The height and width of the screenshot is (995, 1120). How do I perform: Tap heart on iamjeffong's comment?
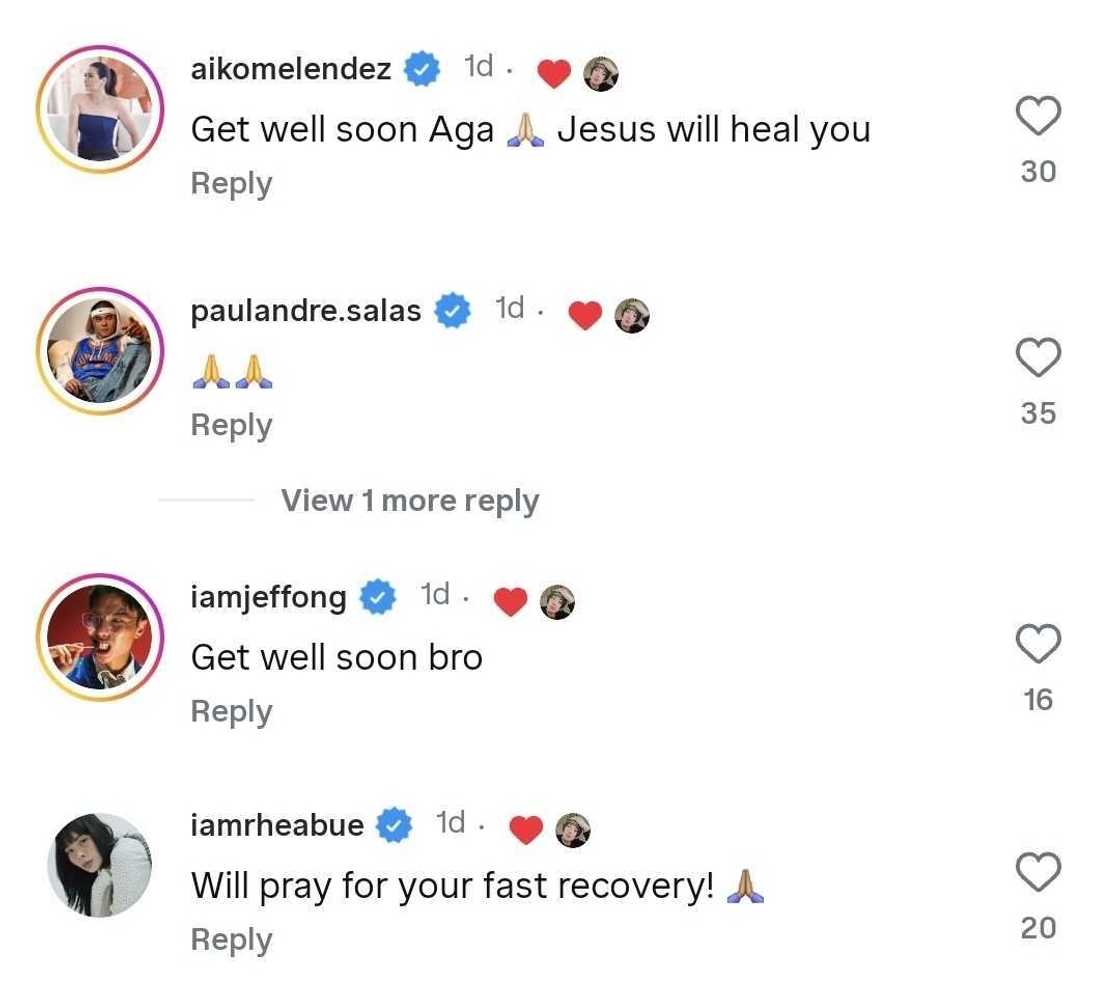pos(1038,644)
